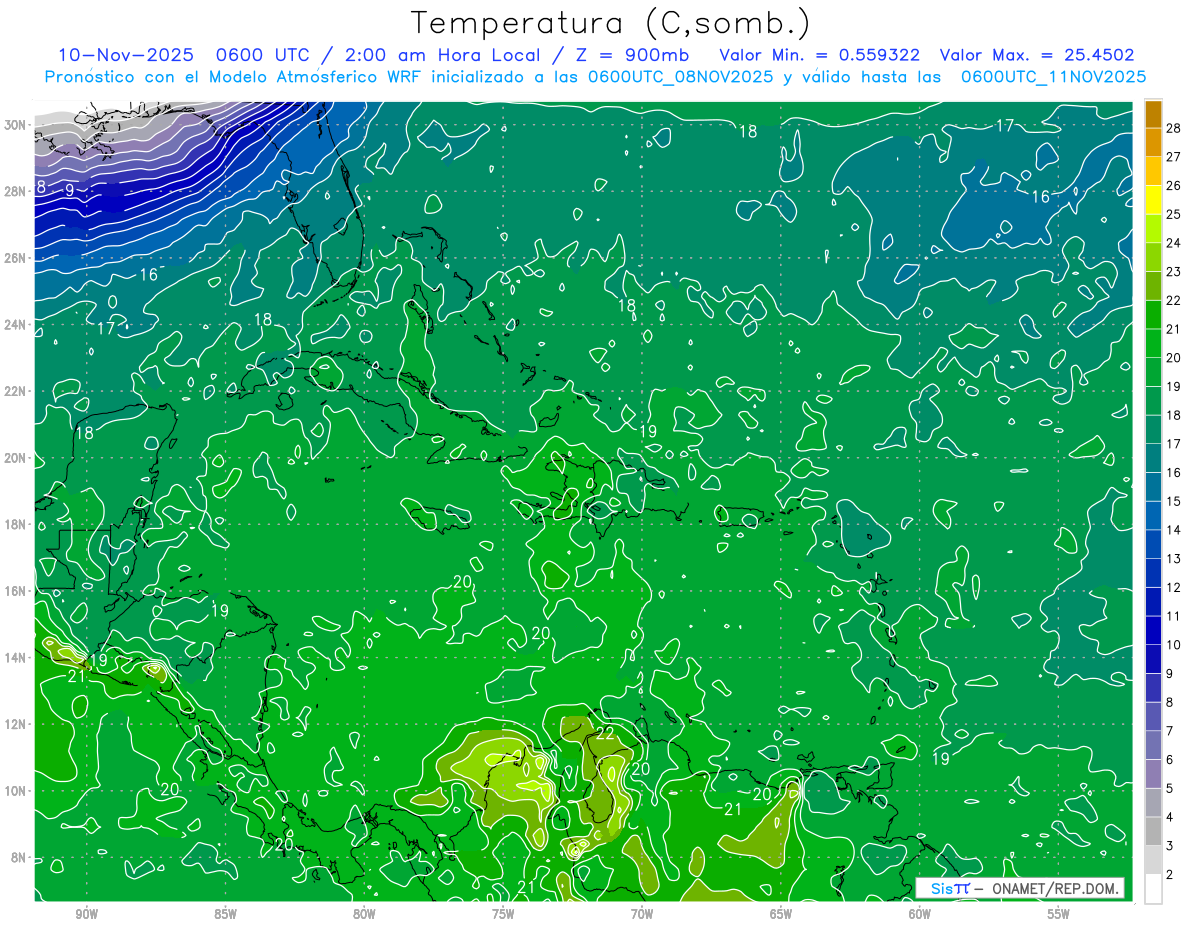Click the "0600UTC_08NOV2025" initialization time

point(680,77)
